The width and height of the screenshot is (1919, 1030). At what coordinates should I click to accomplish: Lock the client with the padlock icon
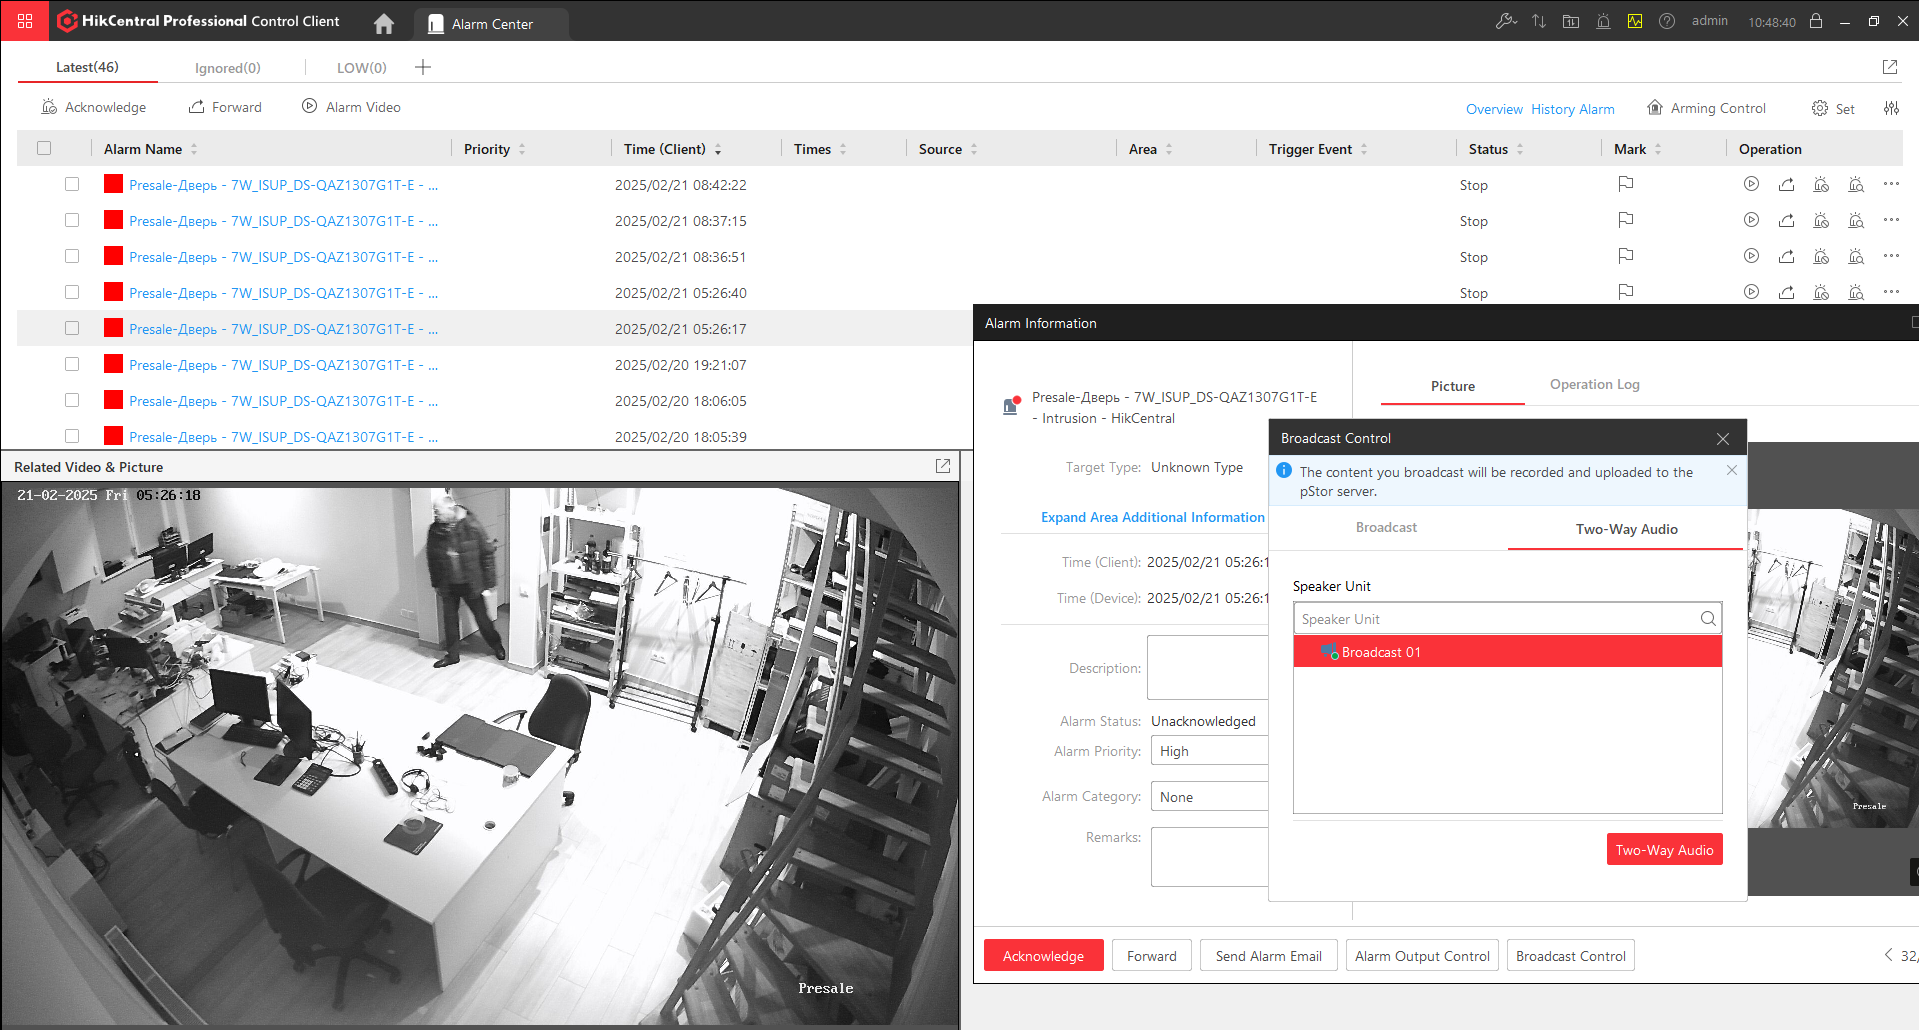coord(1816,21)
